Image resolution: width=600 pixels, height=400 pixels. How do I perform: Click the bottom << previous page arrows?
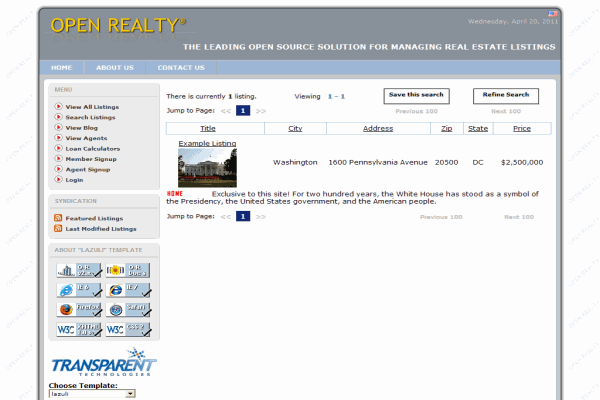pos(226,217)
